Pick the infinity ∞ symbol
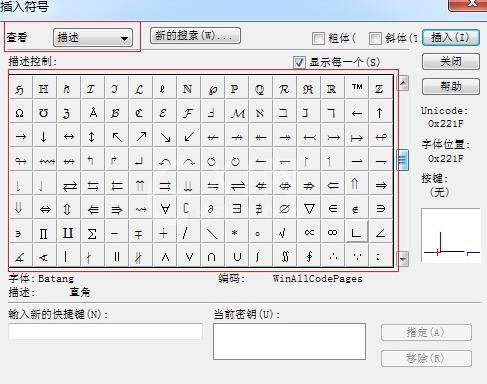The image size is (487, 384). coord(332,233)
